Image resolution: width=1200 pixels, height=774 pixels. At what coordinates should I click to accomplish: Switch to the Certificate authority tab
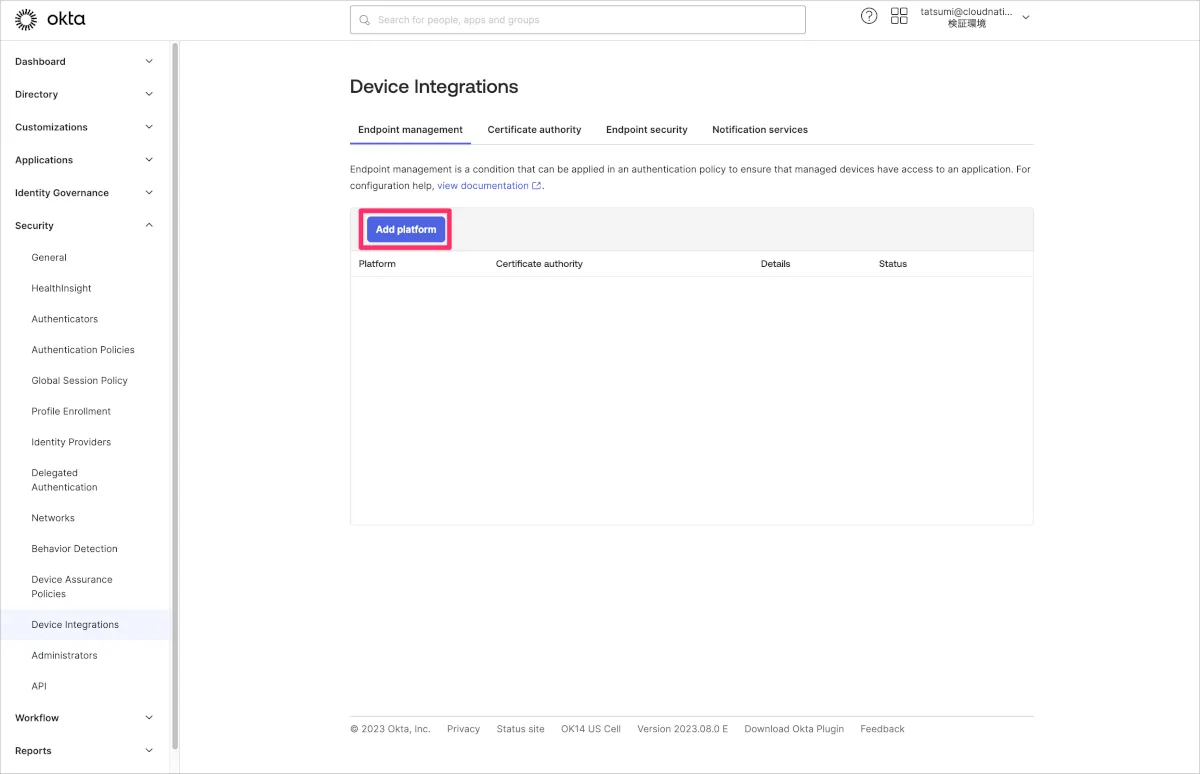534,130
